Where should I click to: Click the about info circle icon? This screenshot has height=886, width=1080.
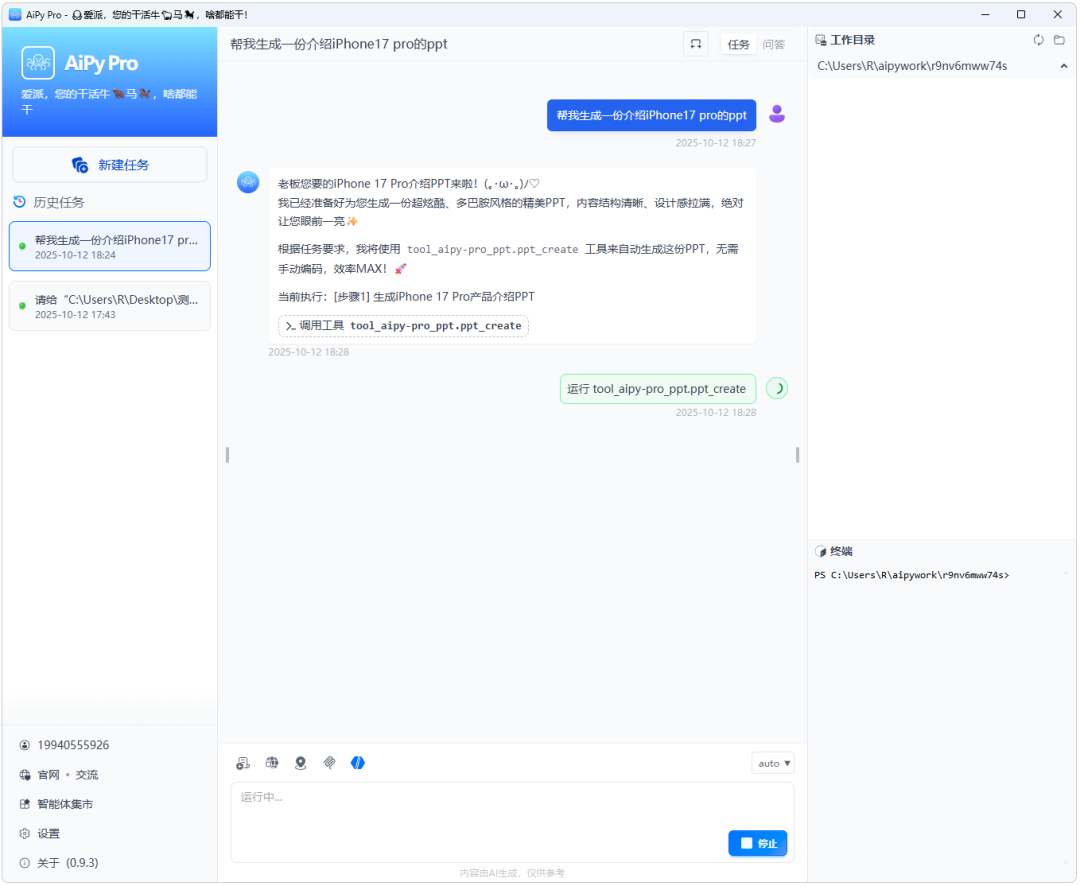click(x=25, y=863)
